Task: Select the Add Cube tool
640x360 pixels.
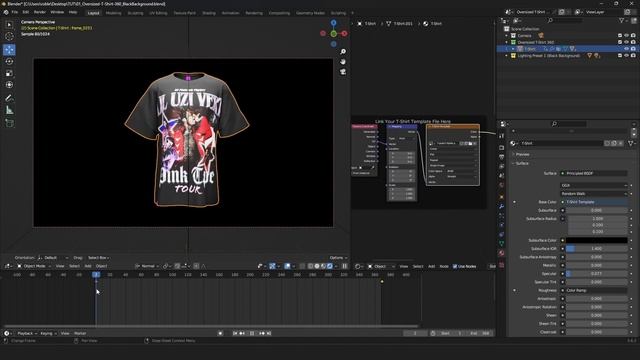Action: [9, 123]
